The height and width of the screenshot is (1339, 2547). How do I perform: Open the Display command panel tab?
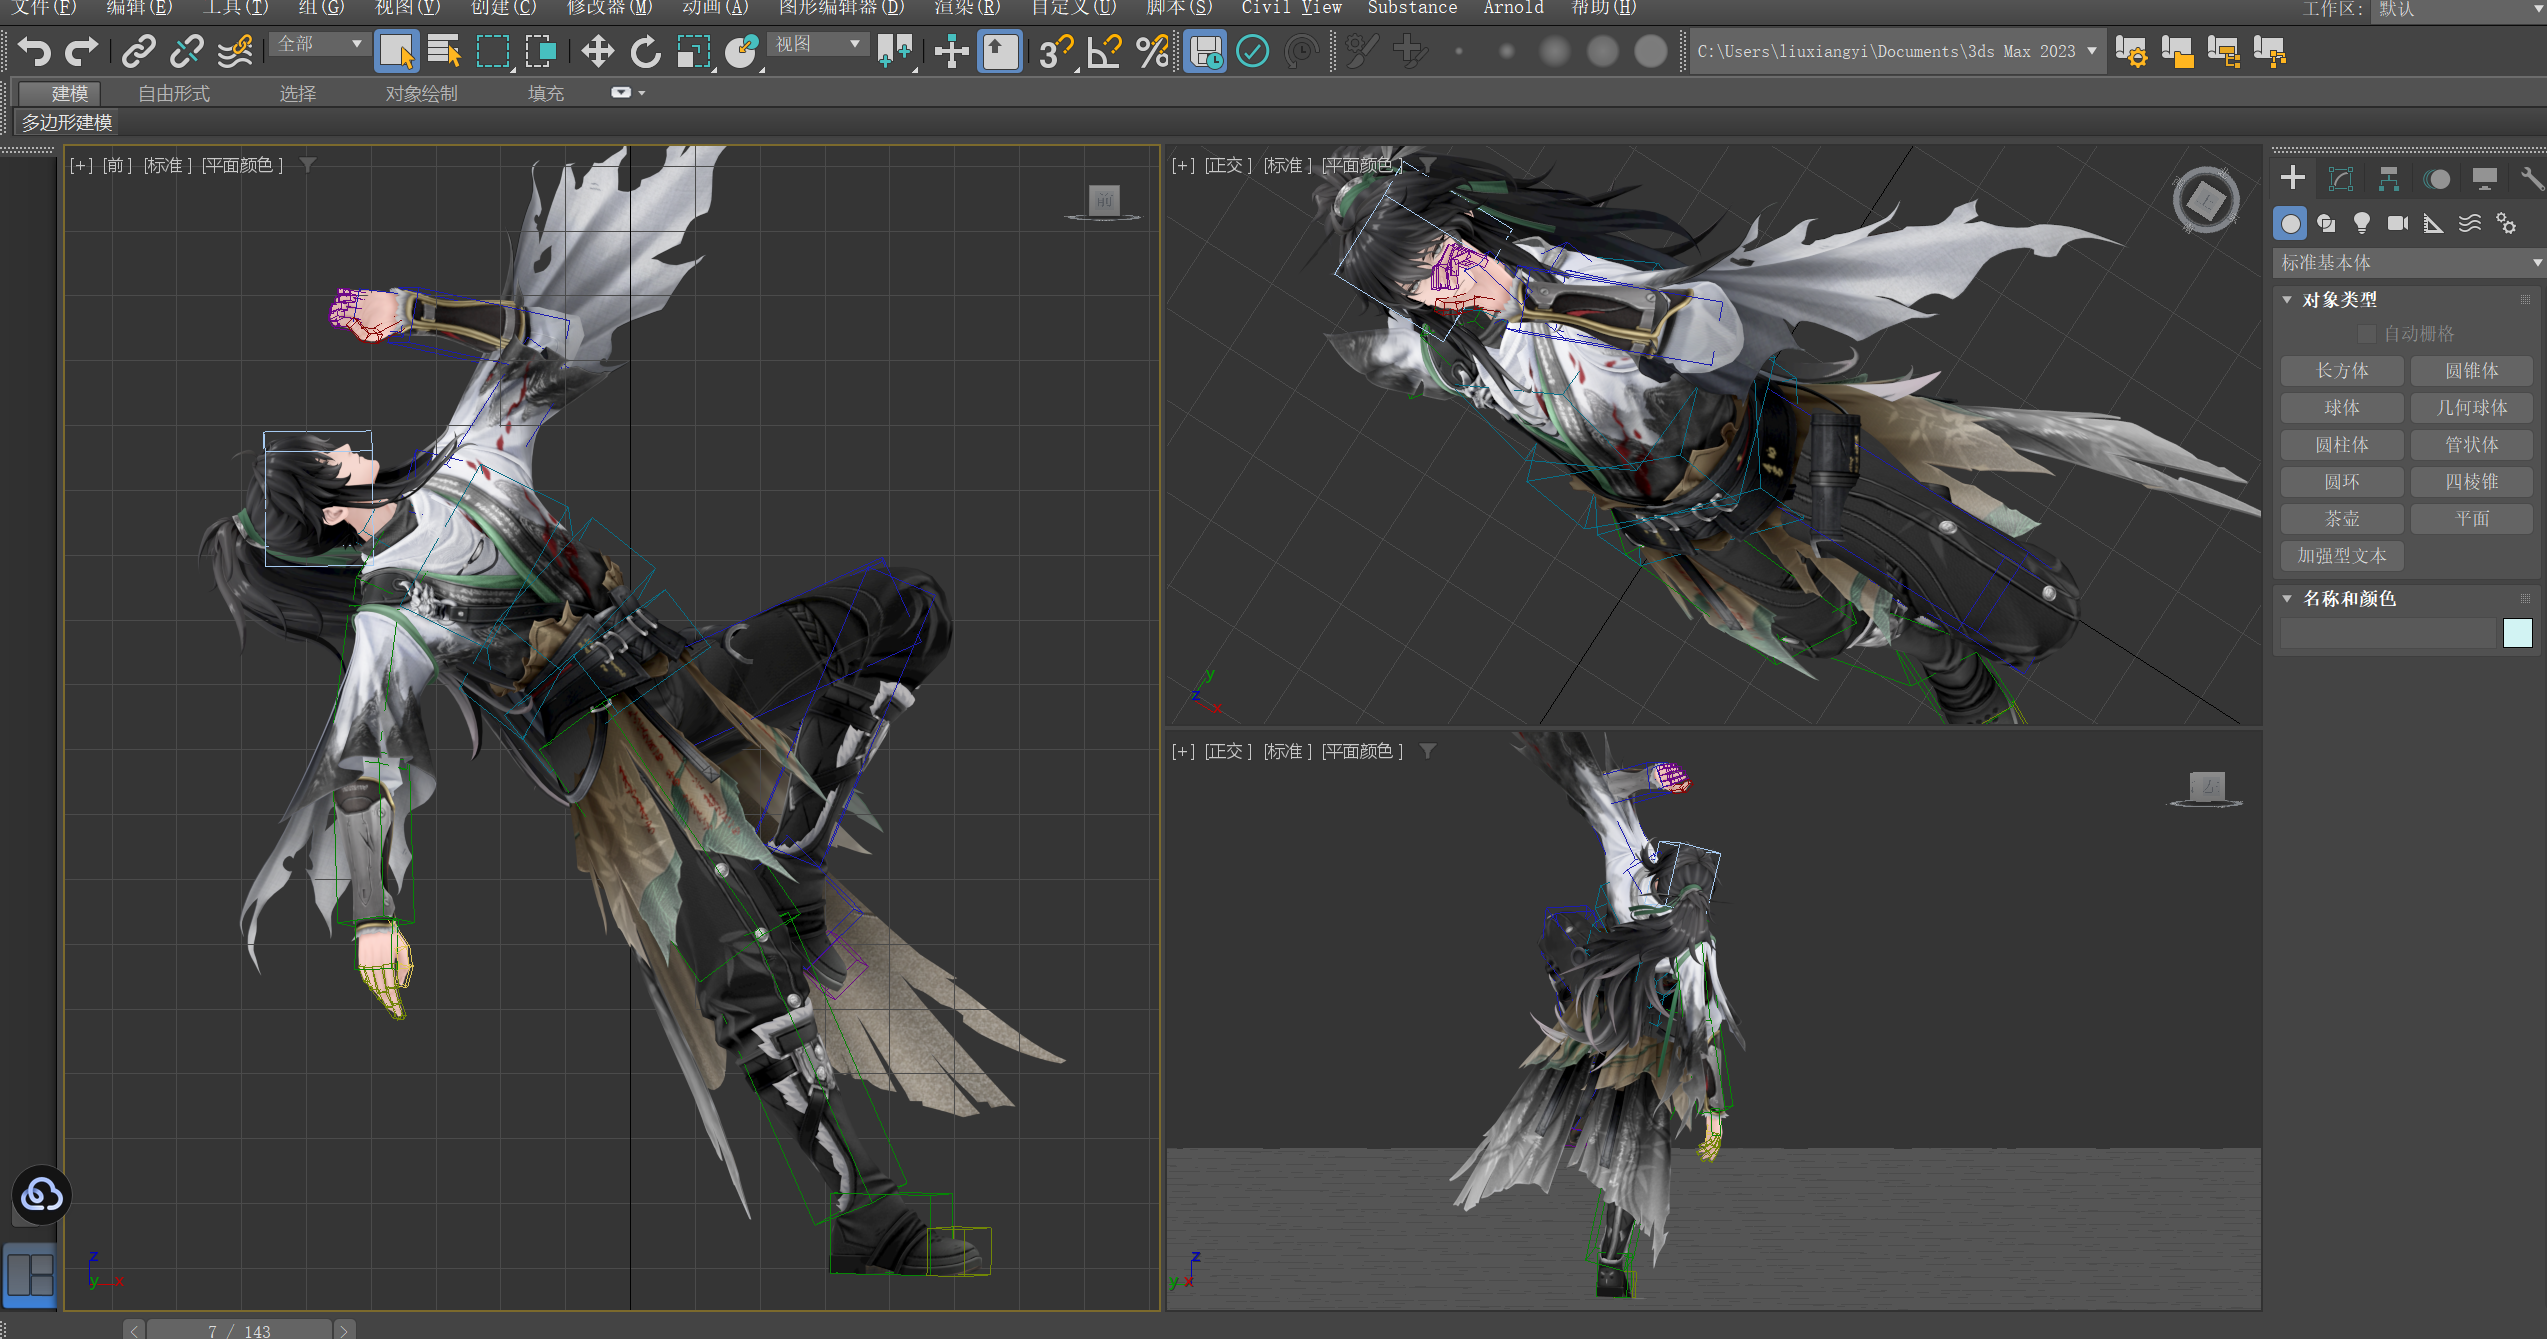click(x=2485, y=179)
